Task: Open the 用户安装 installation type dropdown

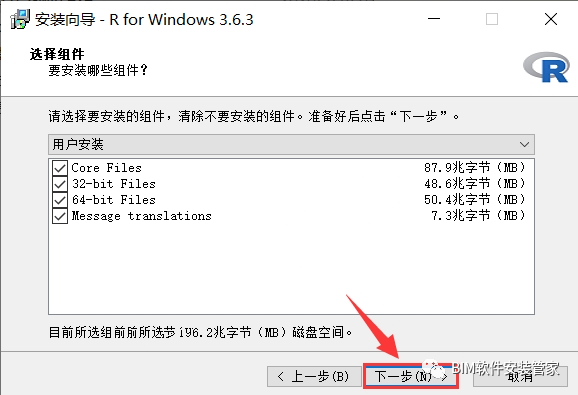Action: click(x=291, y=144)
